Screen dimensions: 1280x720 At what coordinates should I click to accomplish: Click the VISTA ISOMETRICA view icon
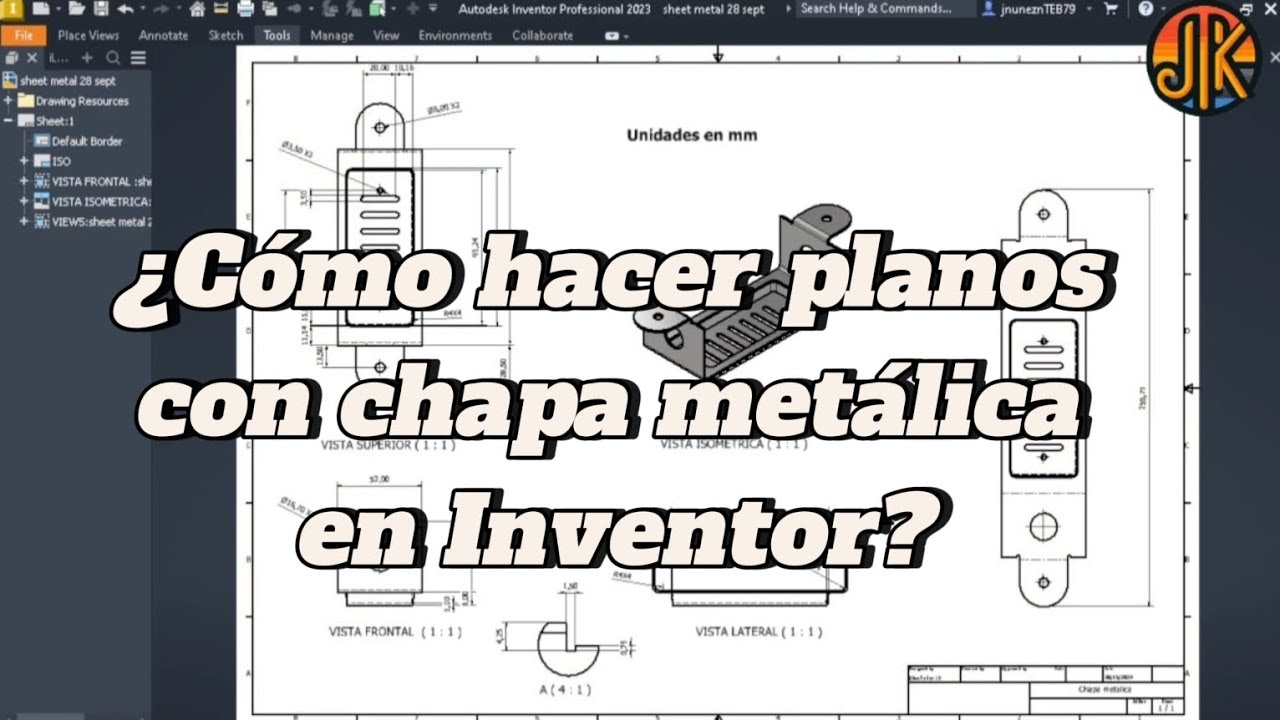pyautogui.click(x=42, y=201)
